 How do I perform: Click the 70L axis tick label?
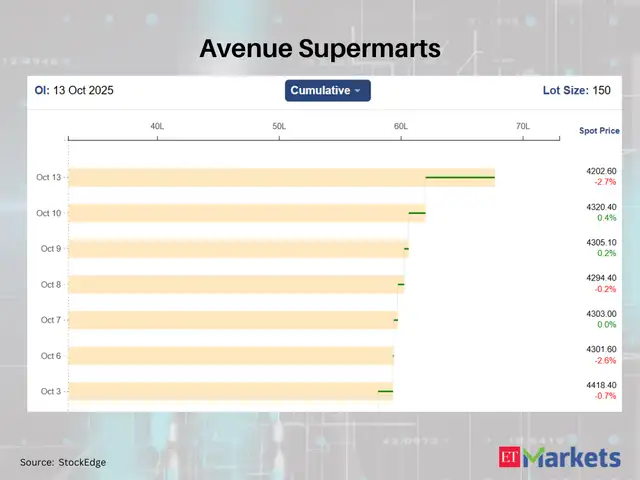(522, 127)
